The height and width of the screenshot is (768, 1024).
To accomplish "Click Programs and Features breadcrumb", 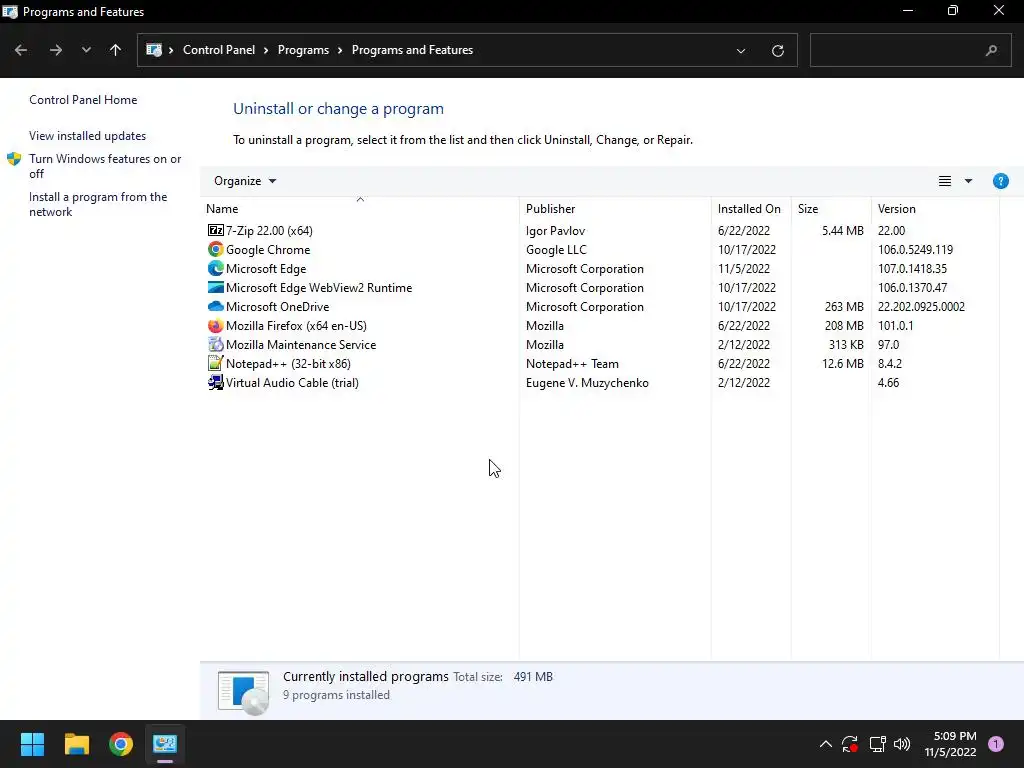I will click(412, 50).
